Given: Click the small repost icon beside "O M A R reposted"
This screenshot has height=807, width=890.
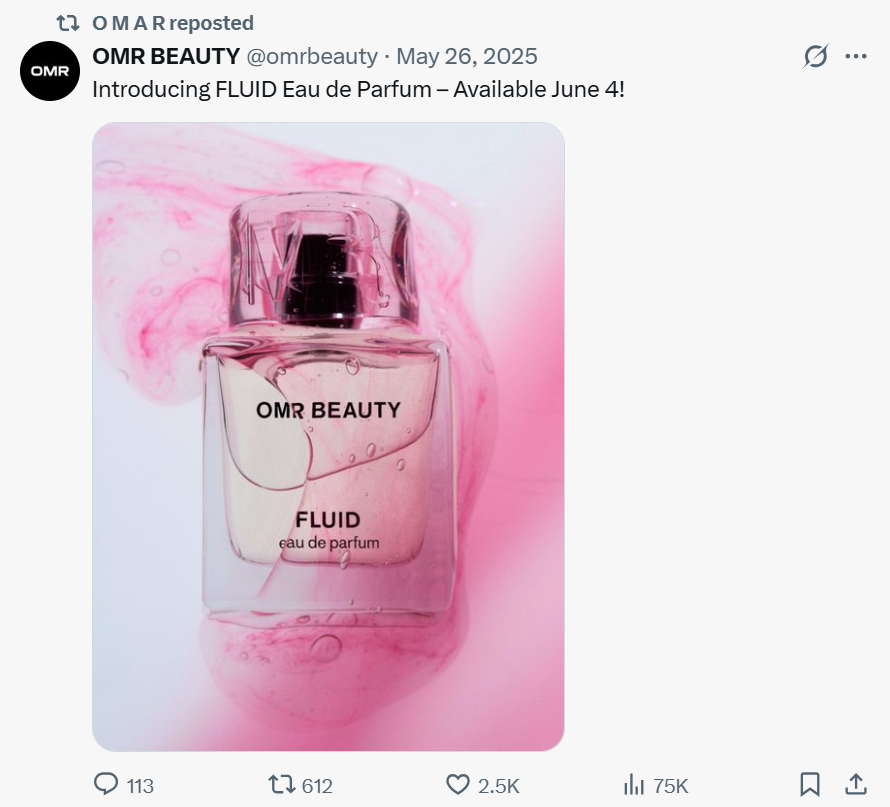Looking at the screenshot, I should coord(68,22).
